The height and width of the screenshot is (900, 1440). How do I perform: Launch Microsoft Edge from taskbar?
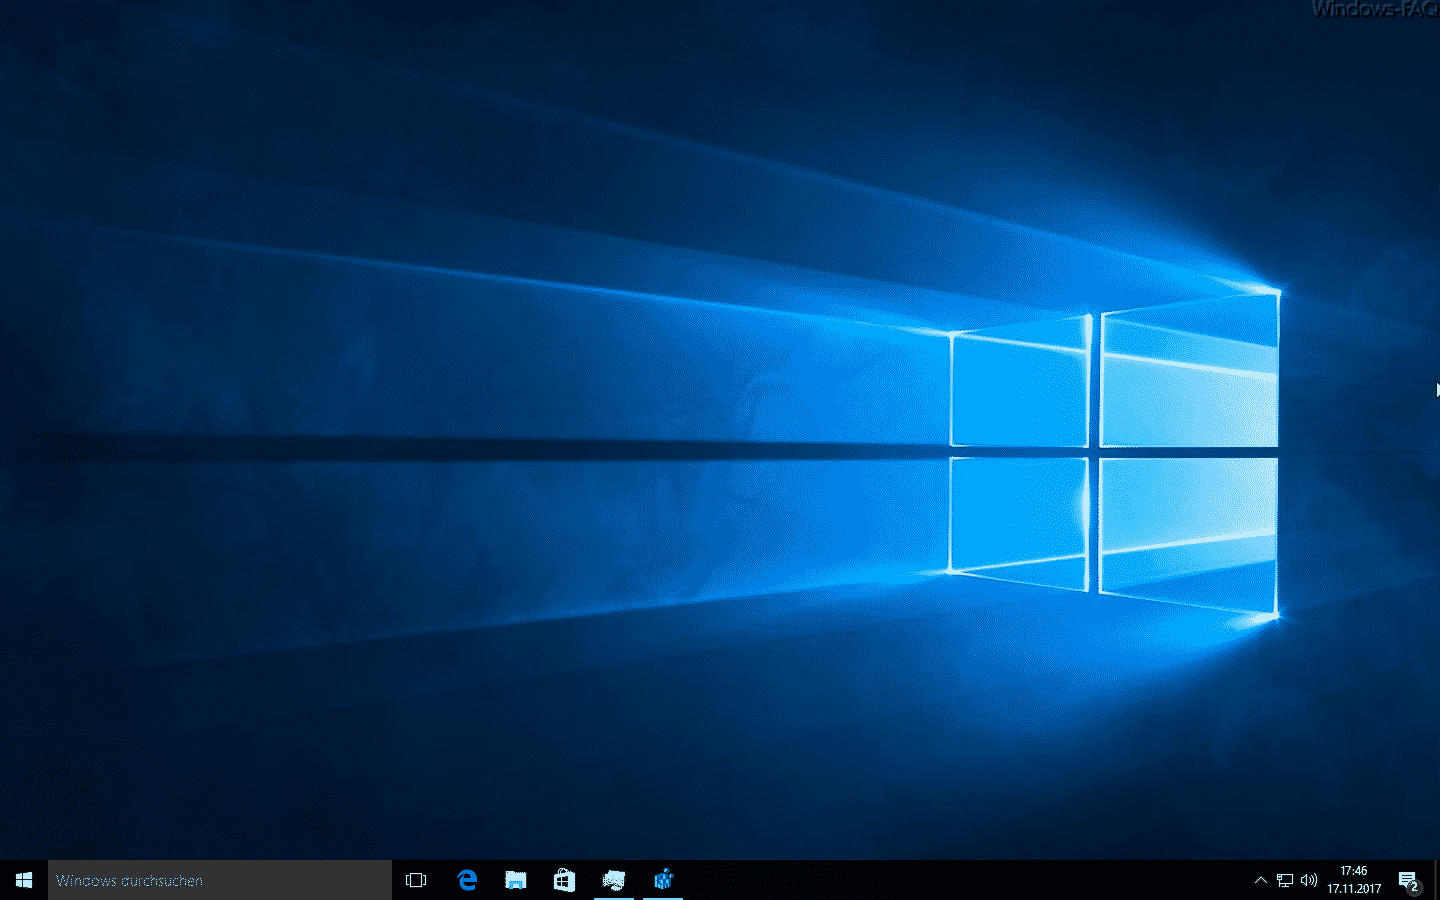[467, 880]
